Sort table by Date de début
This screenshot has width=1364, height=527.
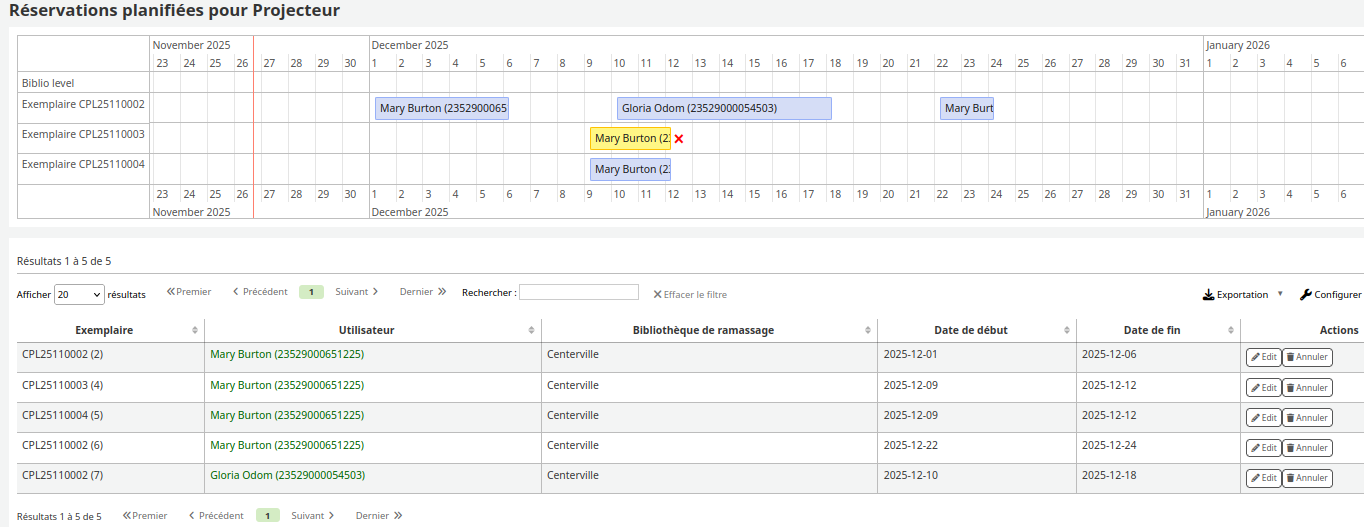click(x=970, y=330)
